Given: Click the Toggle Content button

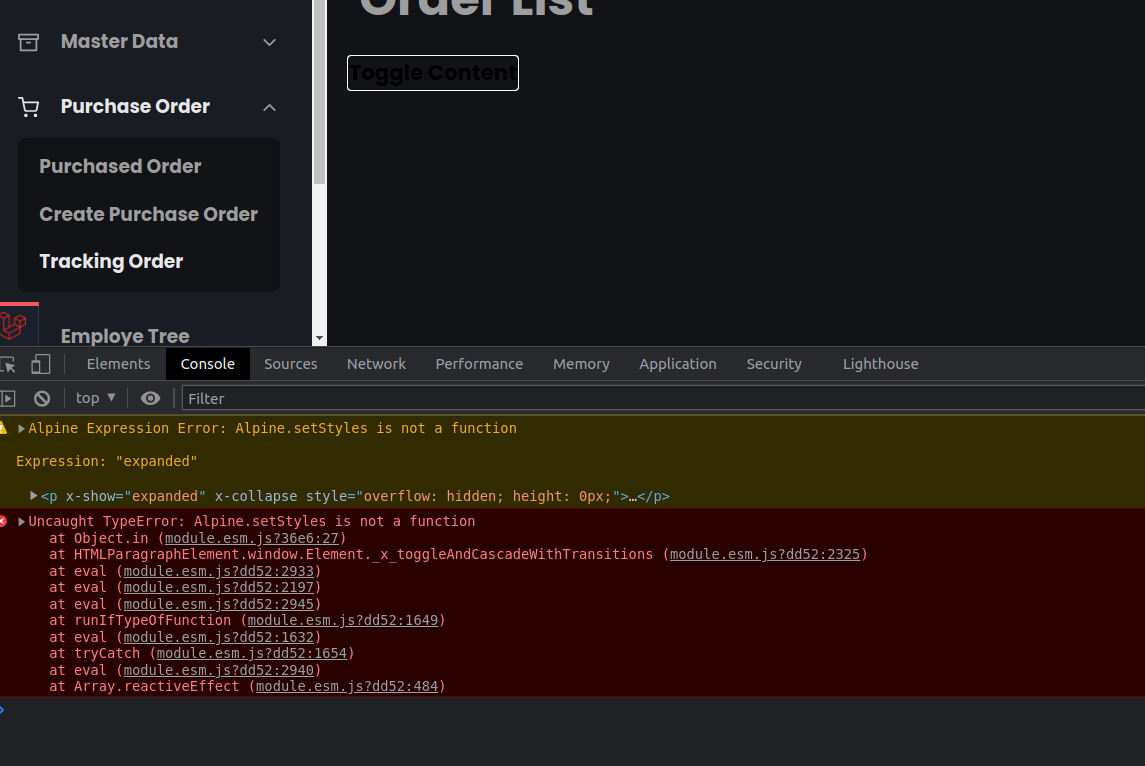Looking at the screenshot, I should click(x=433, y=73).
